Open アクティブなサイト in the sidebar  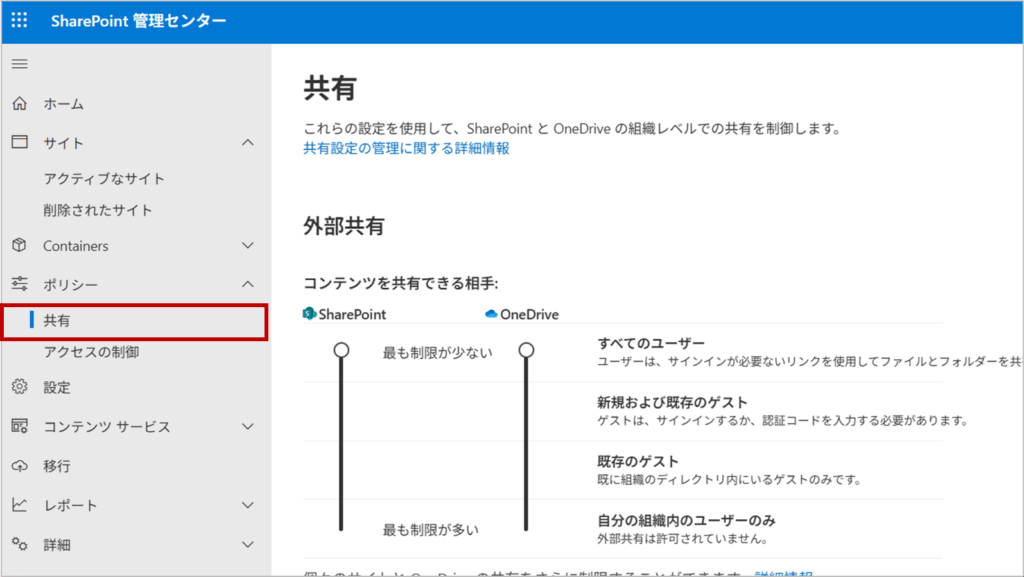104,178
